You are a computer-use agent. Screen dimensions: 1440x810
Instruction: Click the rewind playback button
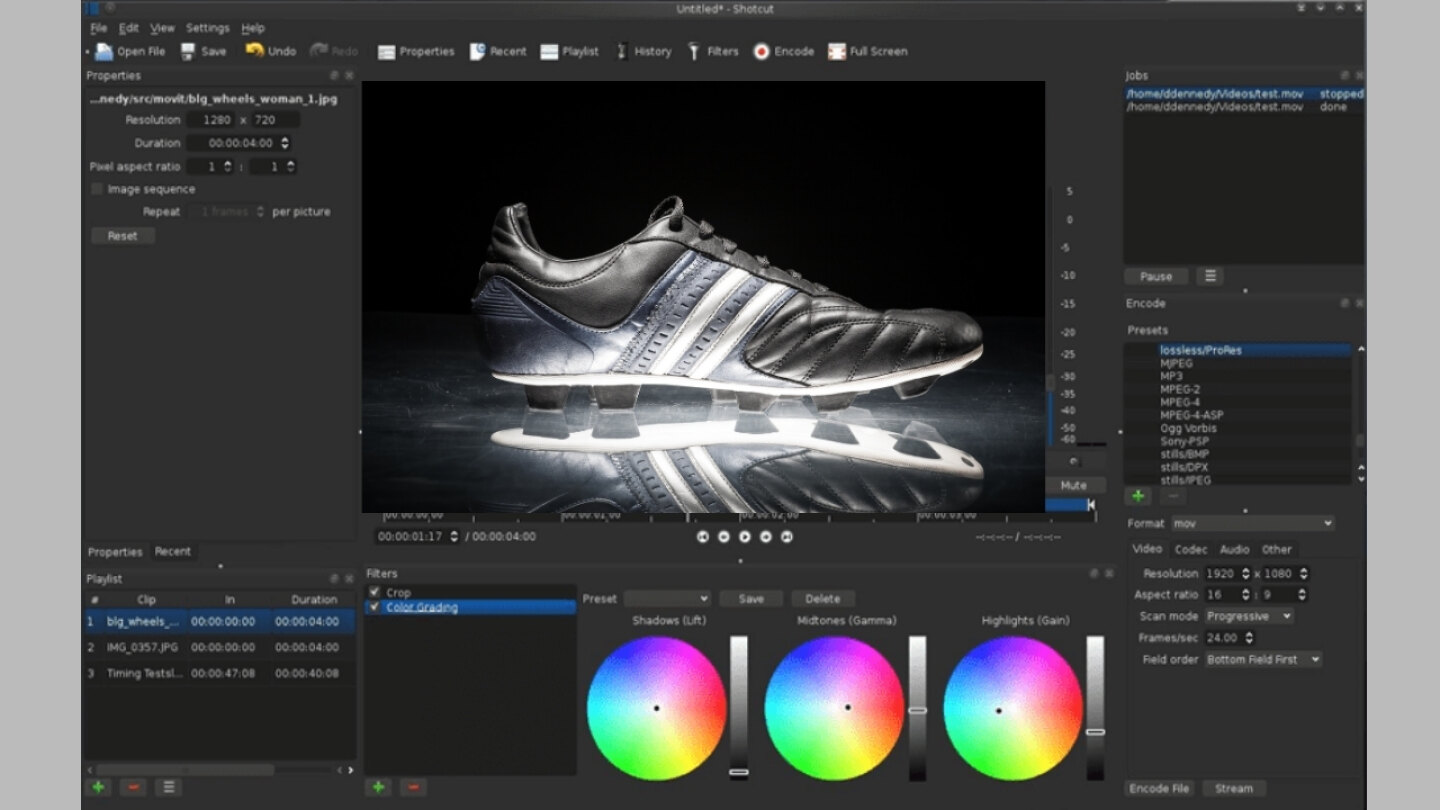724,537
